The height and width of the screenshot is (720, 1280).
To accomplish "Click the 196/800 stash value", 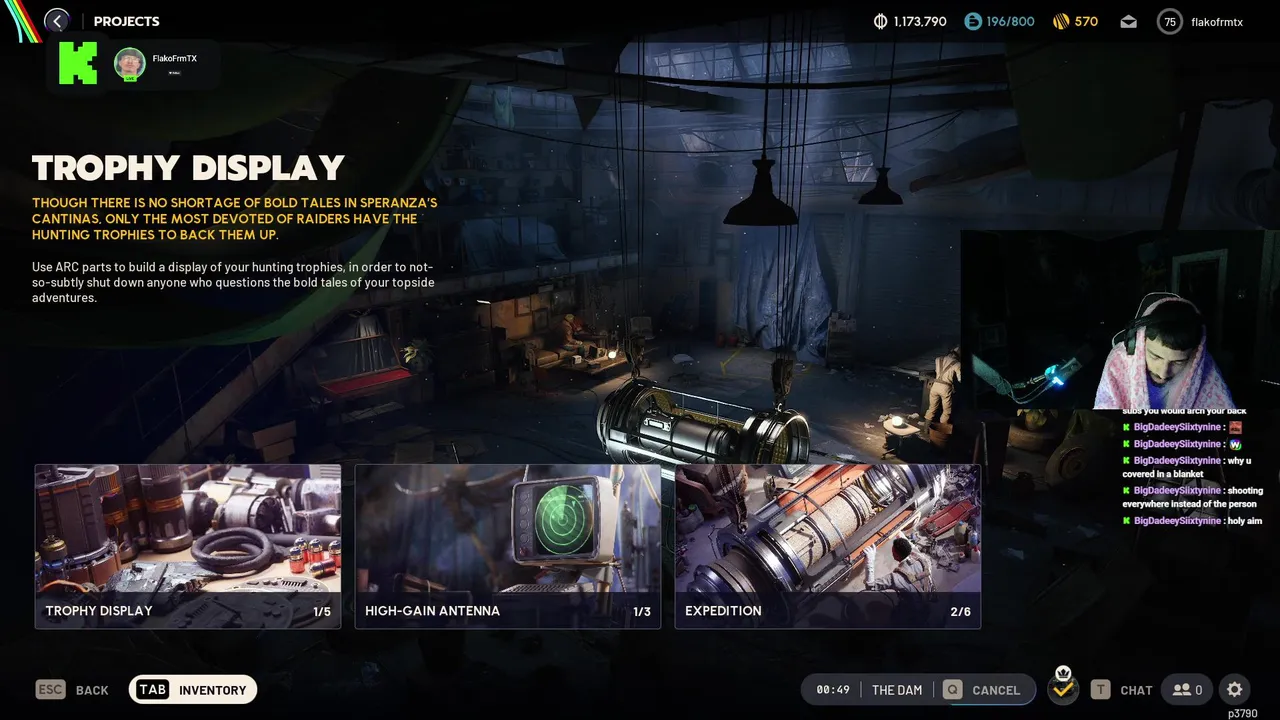I will pos(1010,21).
